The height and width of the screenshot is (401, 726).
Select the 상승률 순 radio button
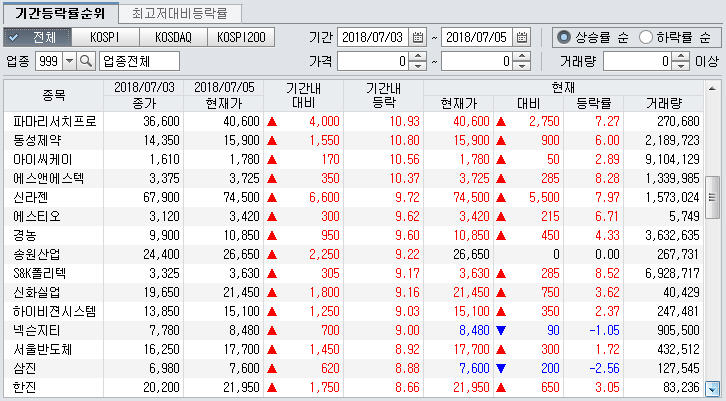point(565,37)
